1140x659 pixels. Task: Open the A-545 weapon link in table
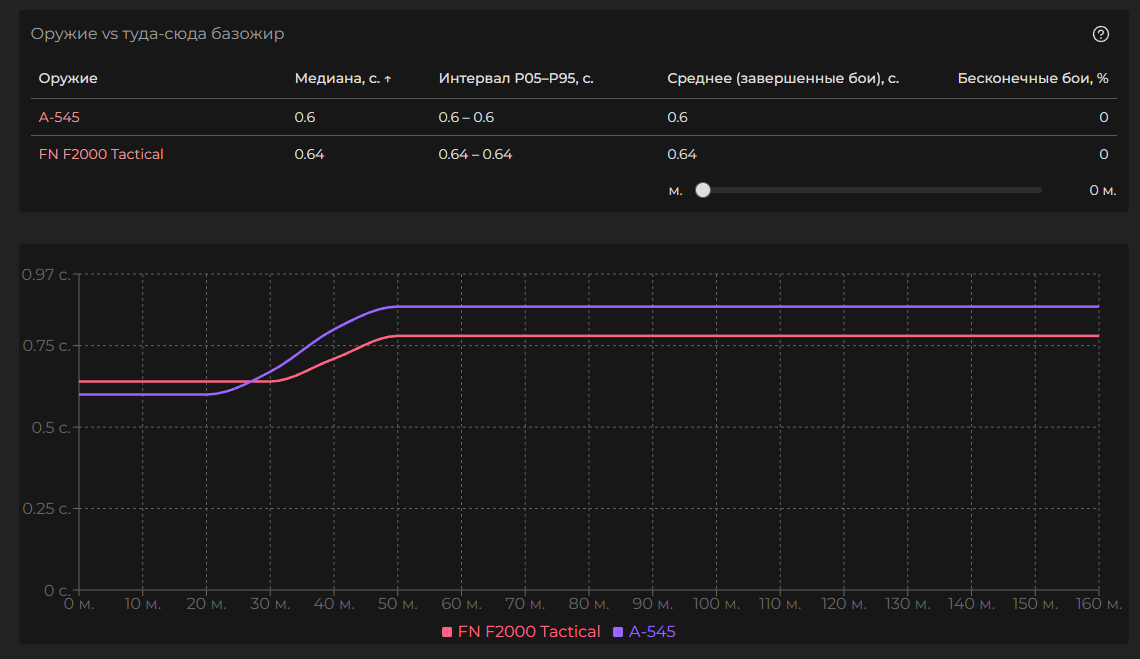59,117
